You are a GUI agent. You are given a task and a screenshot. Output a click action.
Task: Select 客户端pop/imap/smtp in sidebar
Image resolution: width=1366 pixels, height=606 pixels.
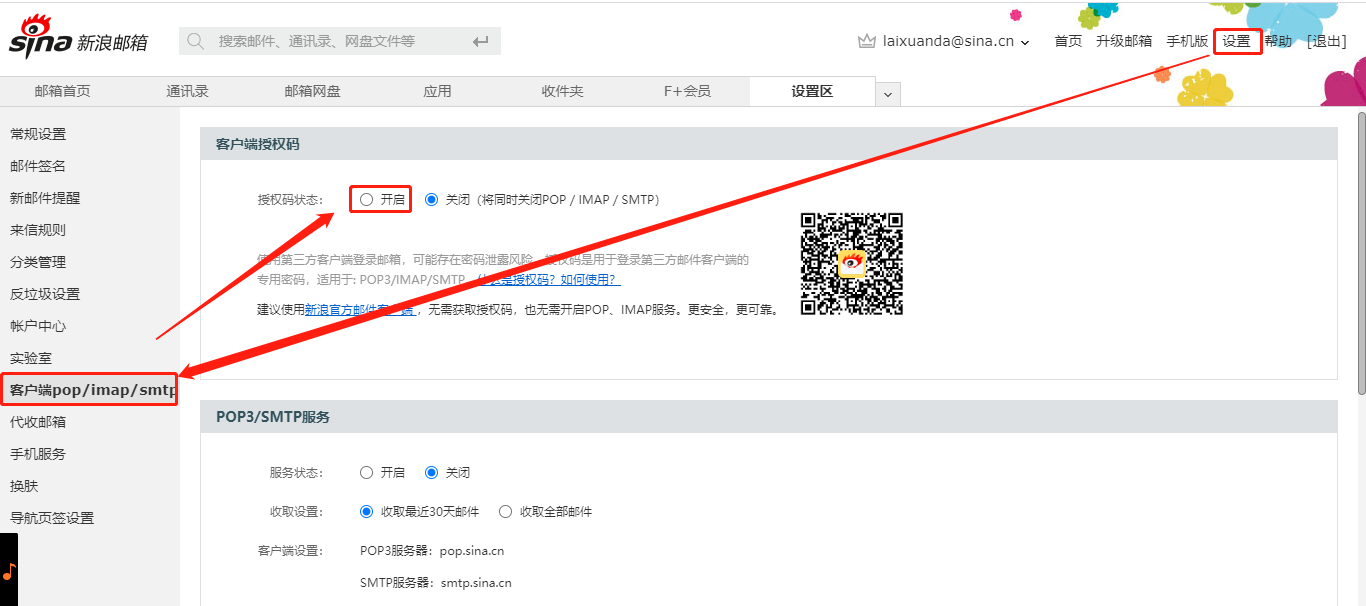point(92,390)
